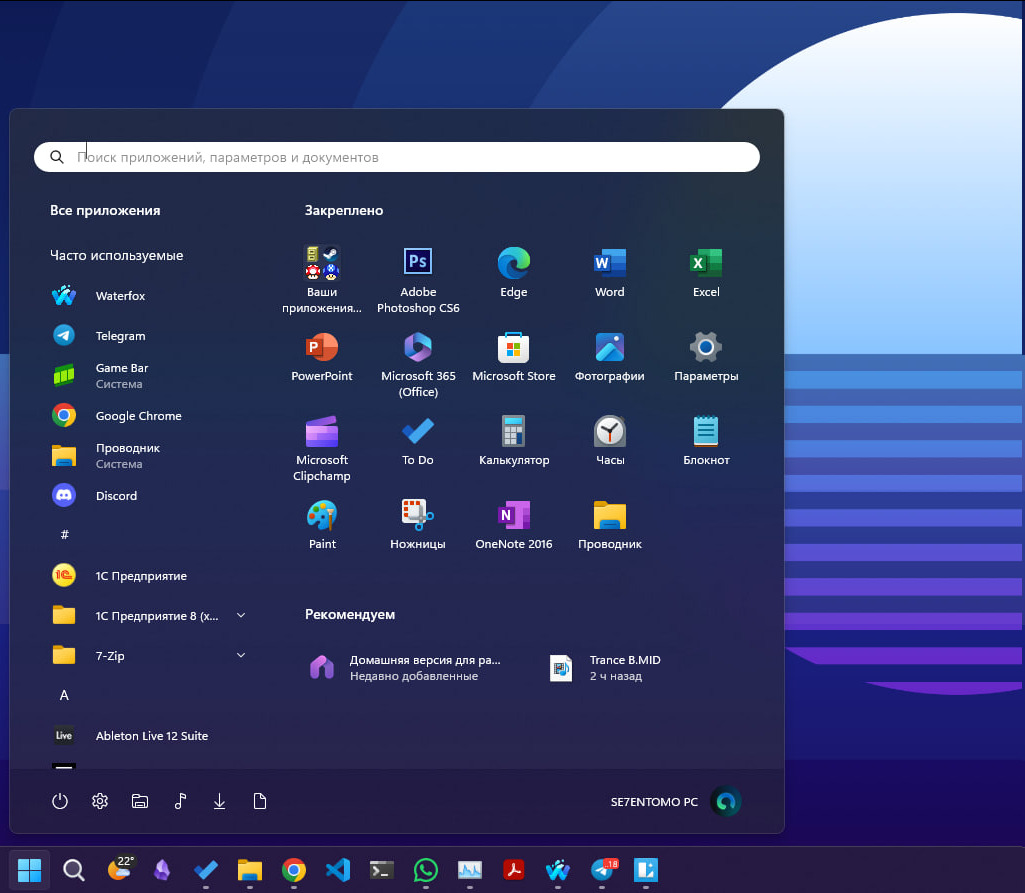The height and width of the screenshot is (893, 1025).
Task: Click the SE7ENTOMO PC user account button
Action: [x=676, y=802]
